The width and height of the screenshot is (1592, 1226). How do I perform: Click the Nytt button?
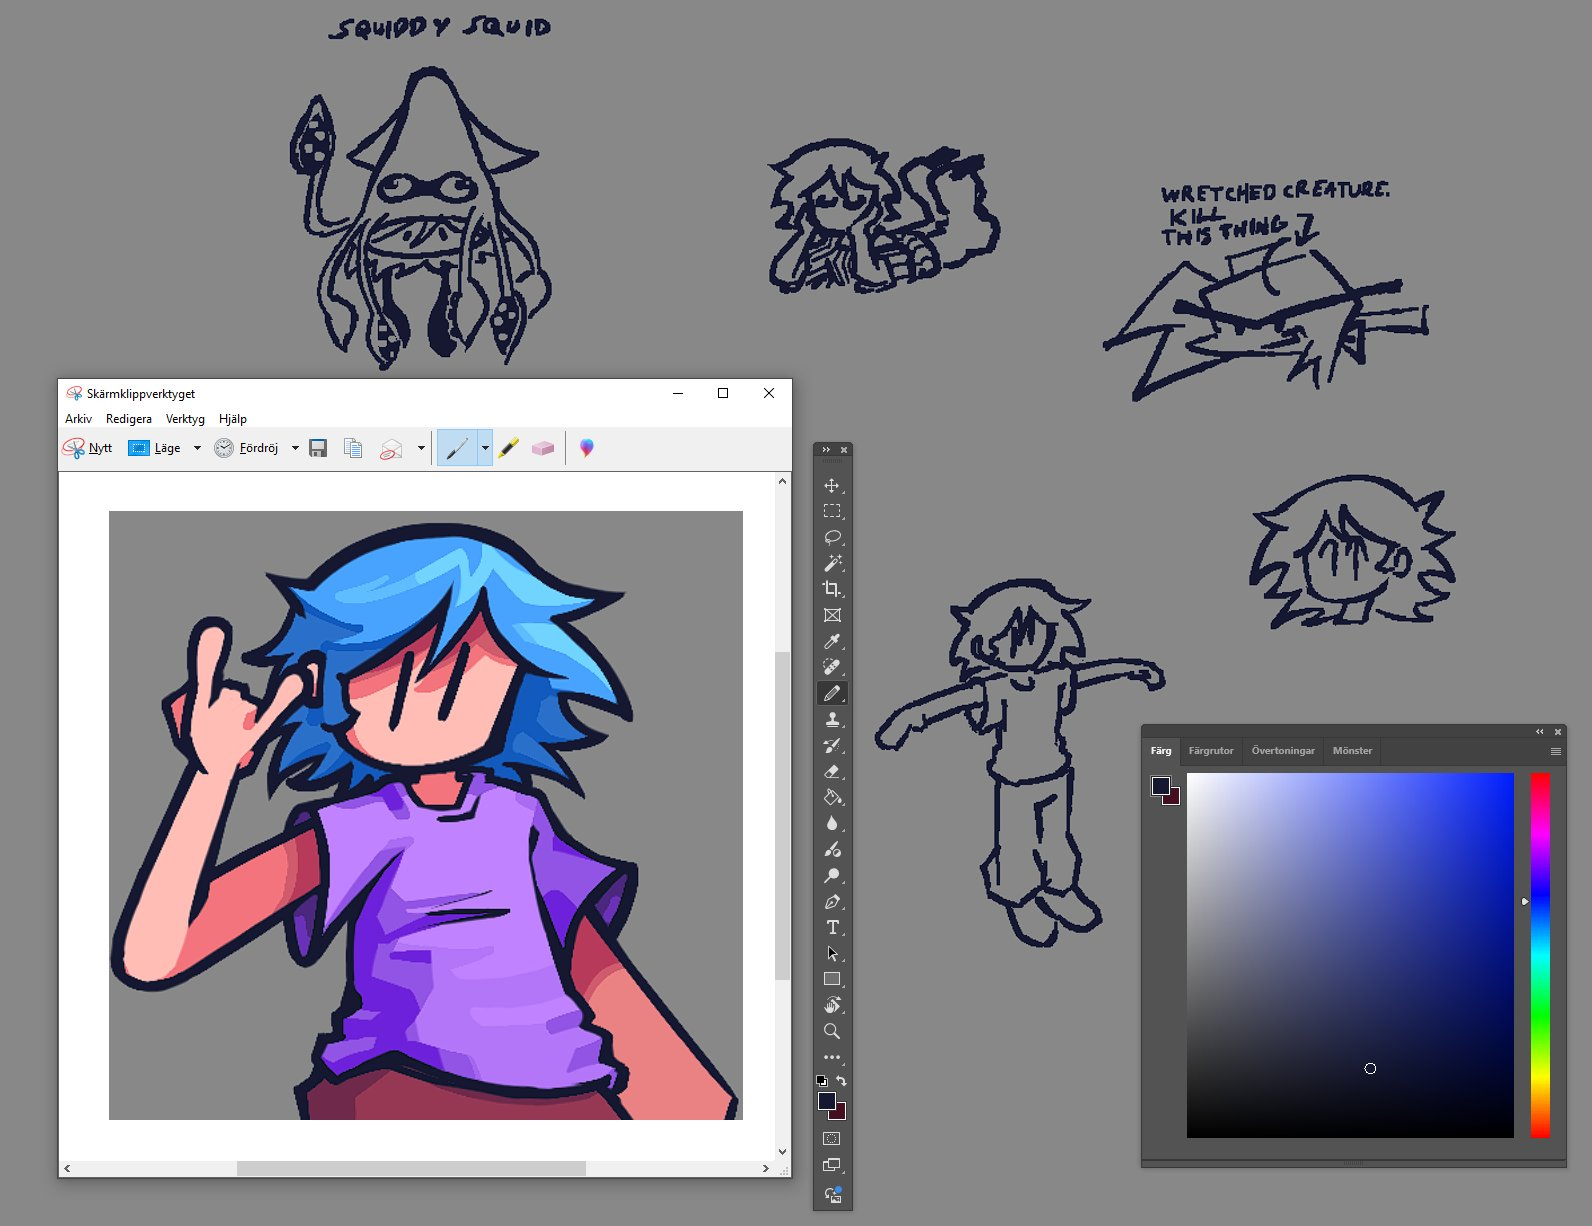(x=88, y=448)
